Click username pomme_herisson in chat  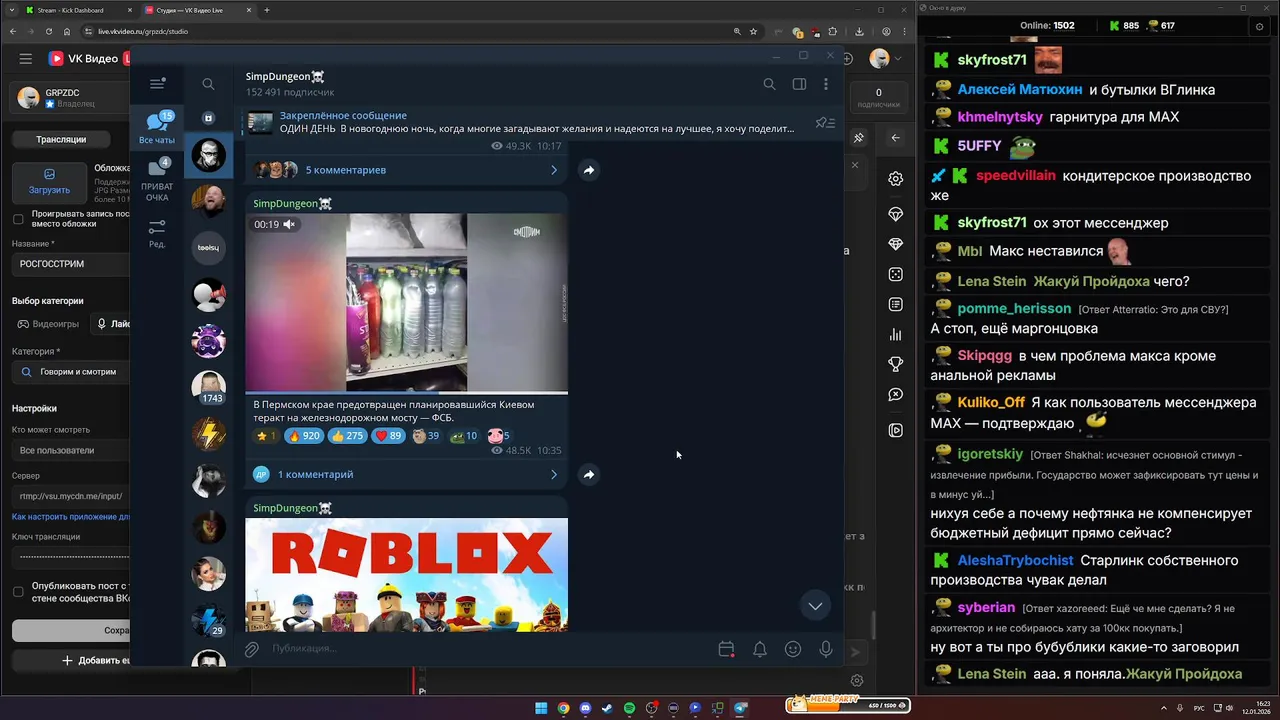[x=1012, y=309]
